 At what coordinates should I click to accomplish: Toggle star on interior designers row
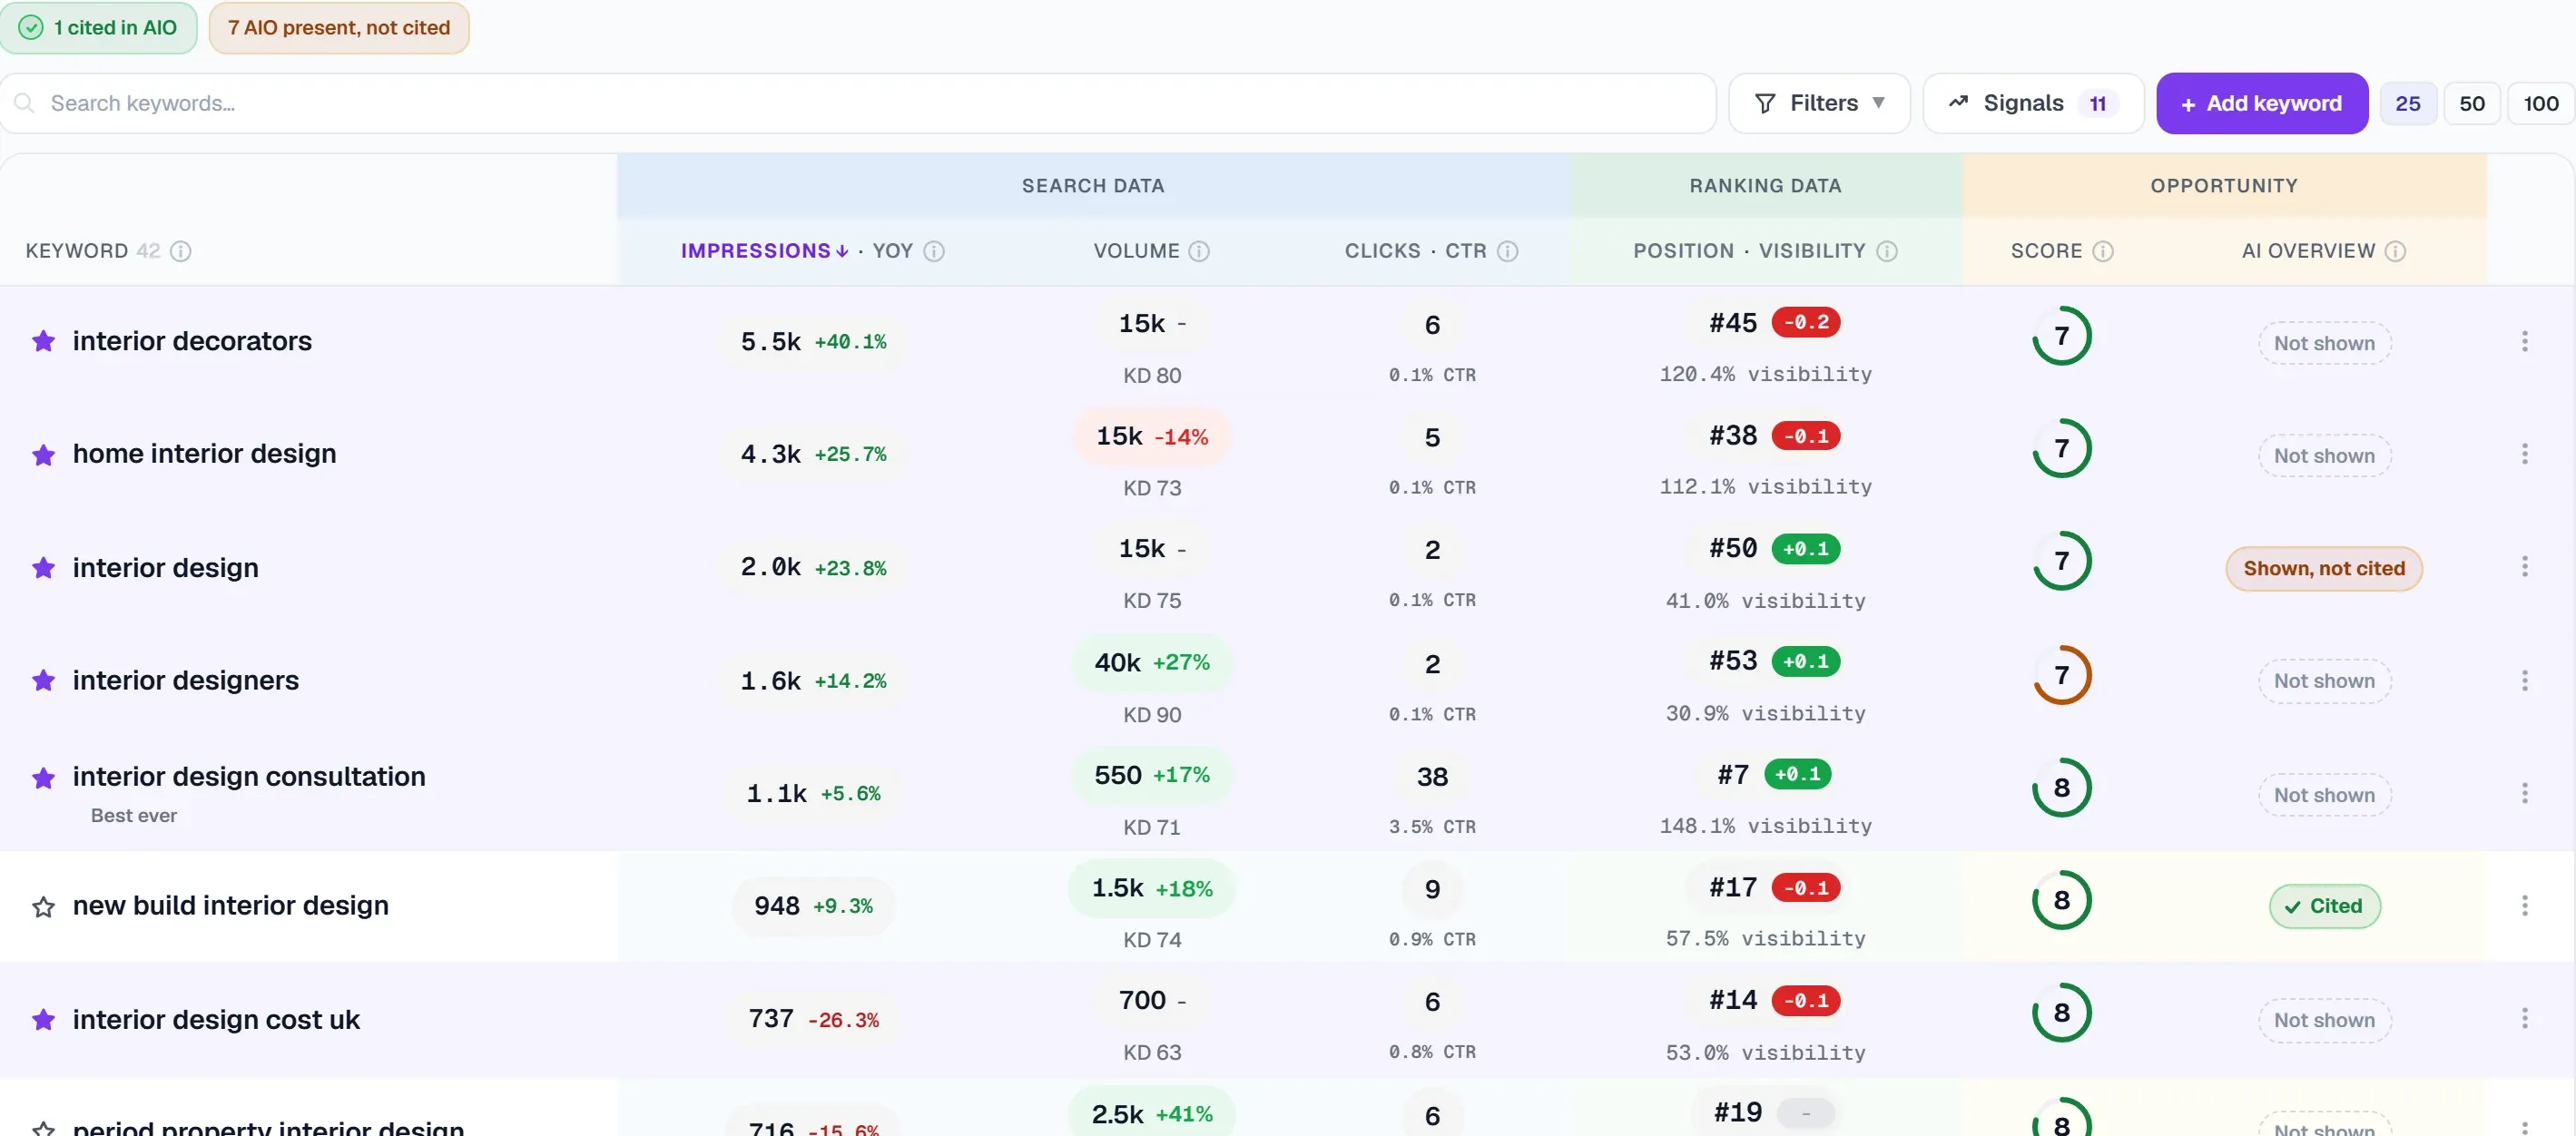point(43,681)
